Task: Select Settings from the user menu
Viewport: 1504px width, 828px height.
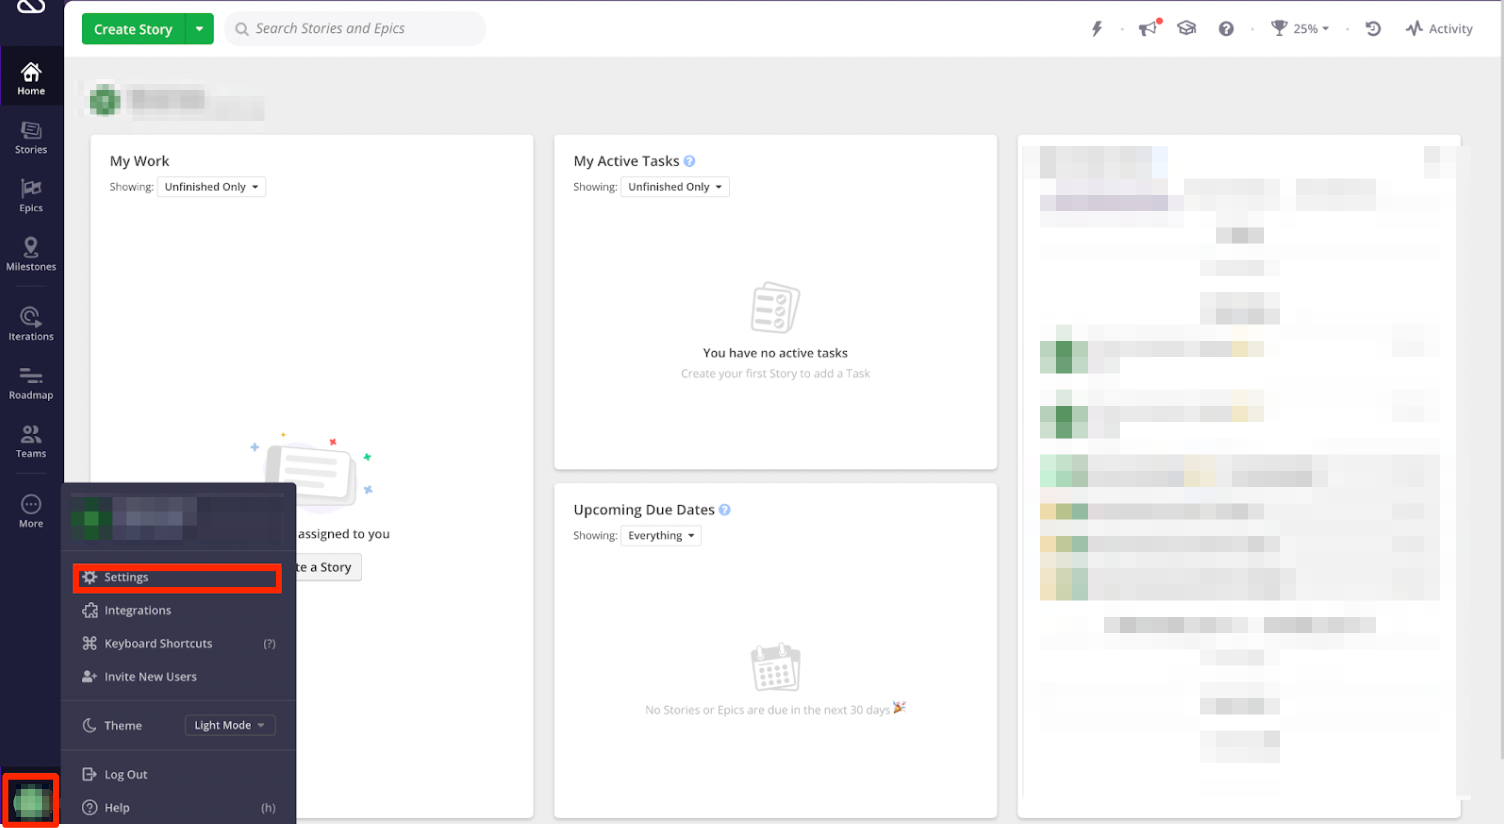Action: click(127, 578)
